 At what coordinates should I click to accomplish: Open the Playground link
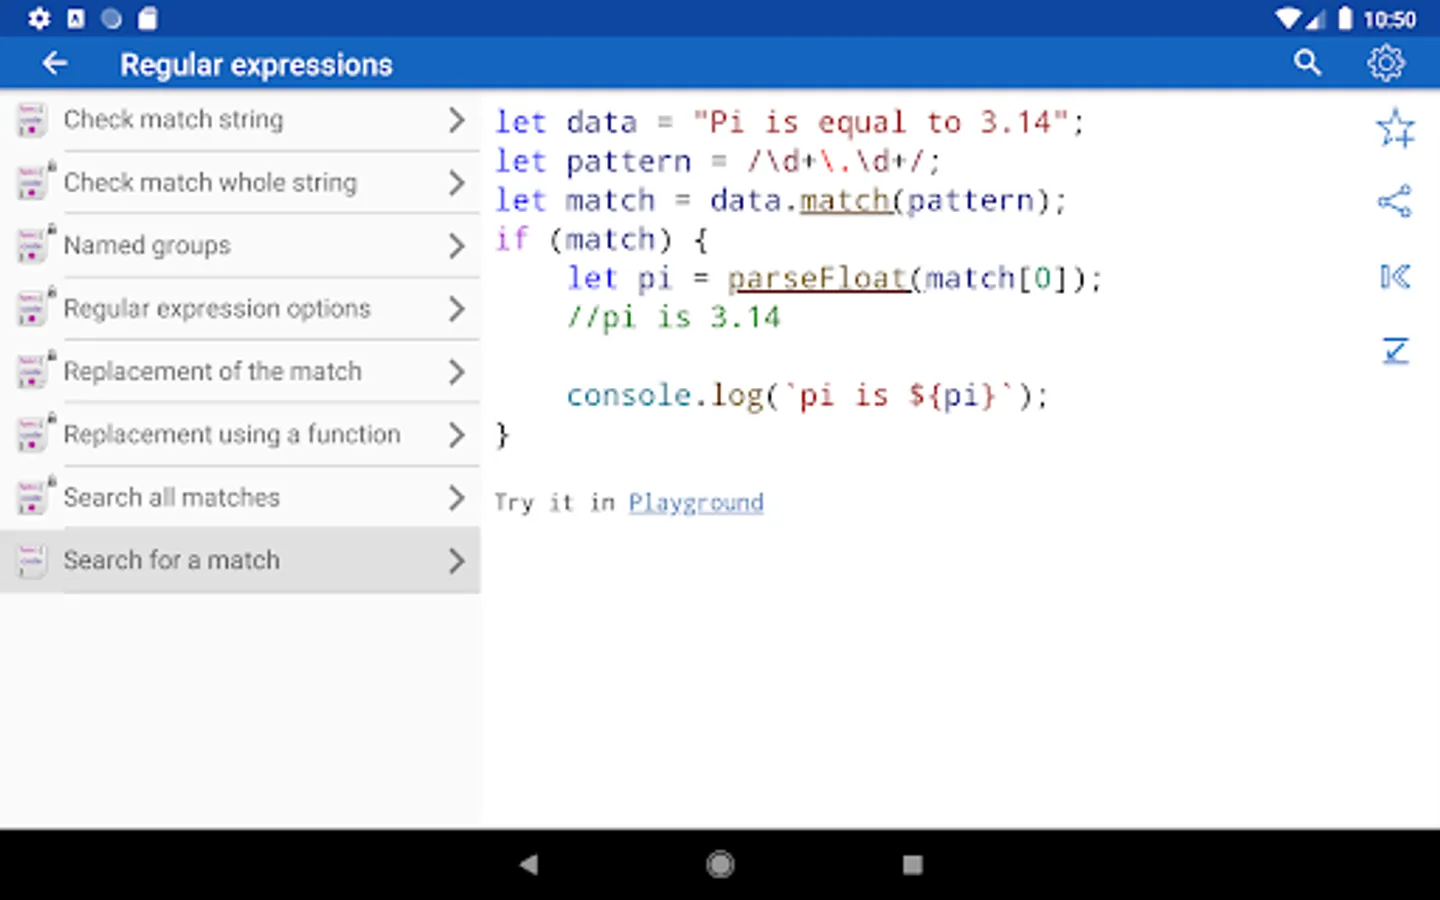pos(696,502)
